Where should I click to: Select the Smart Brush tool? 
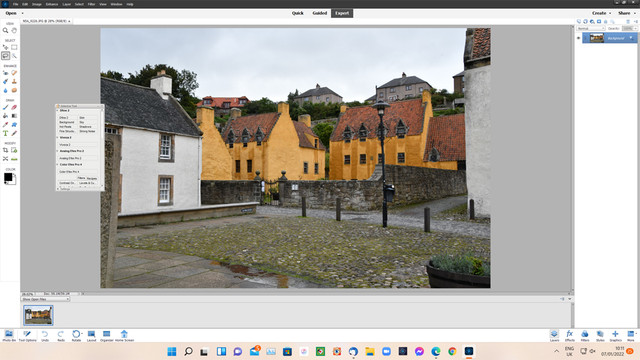(x=5, y=81)
